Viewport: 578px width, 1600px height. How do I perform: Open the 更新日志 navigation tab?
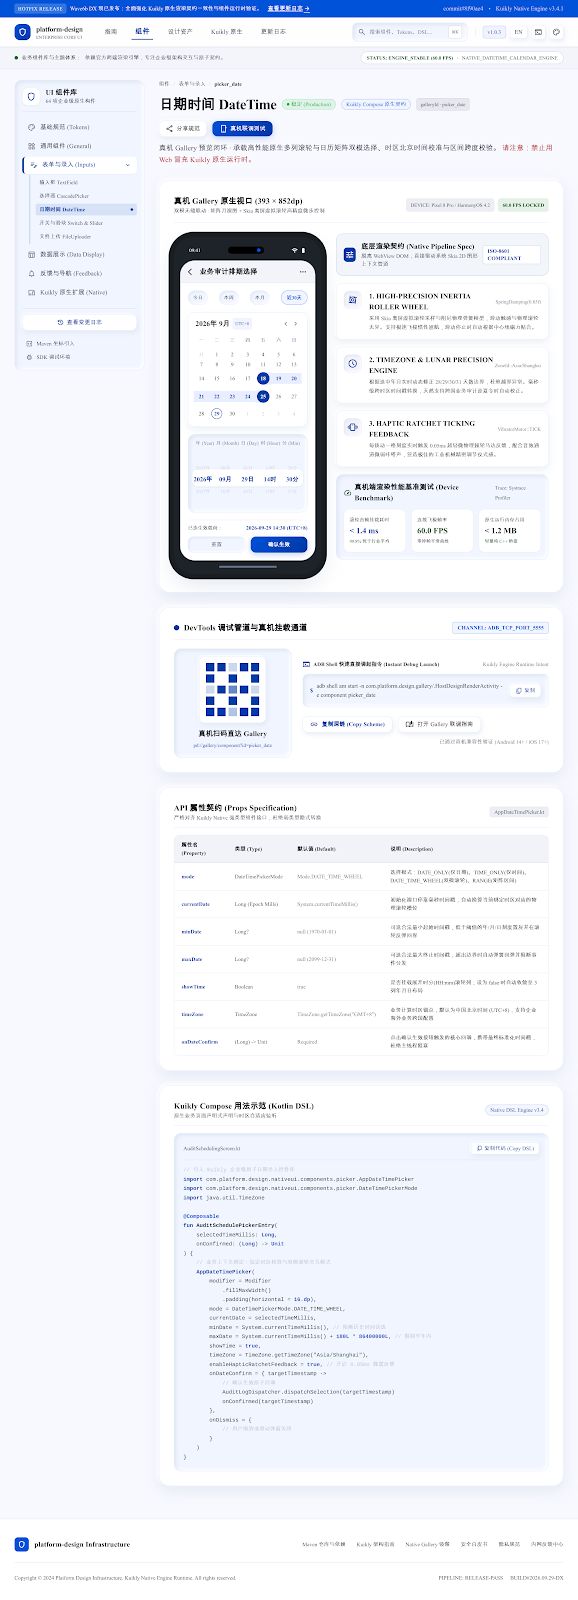(273, 32)
